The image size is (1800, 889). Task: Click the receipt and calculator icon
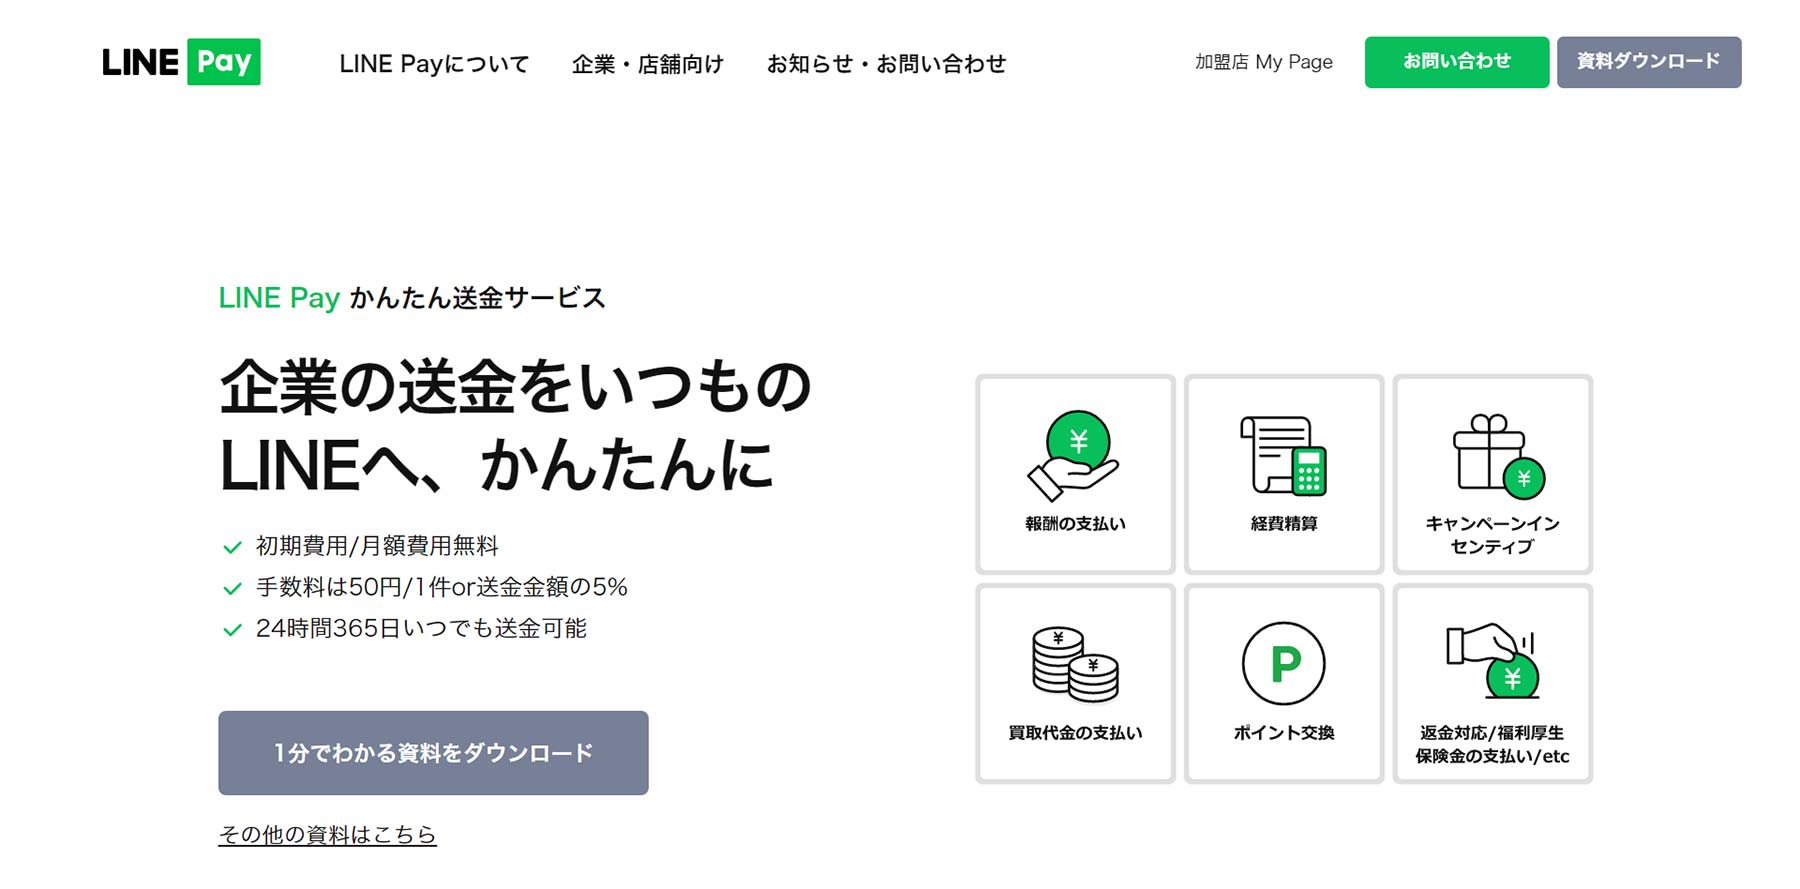coord(1284,456)
